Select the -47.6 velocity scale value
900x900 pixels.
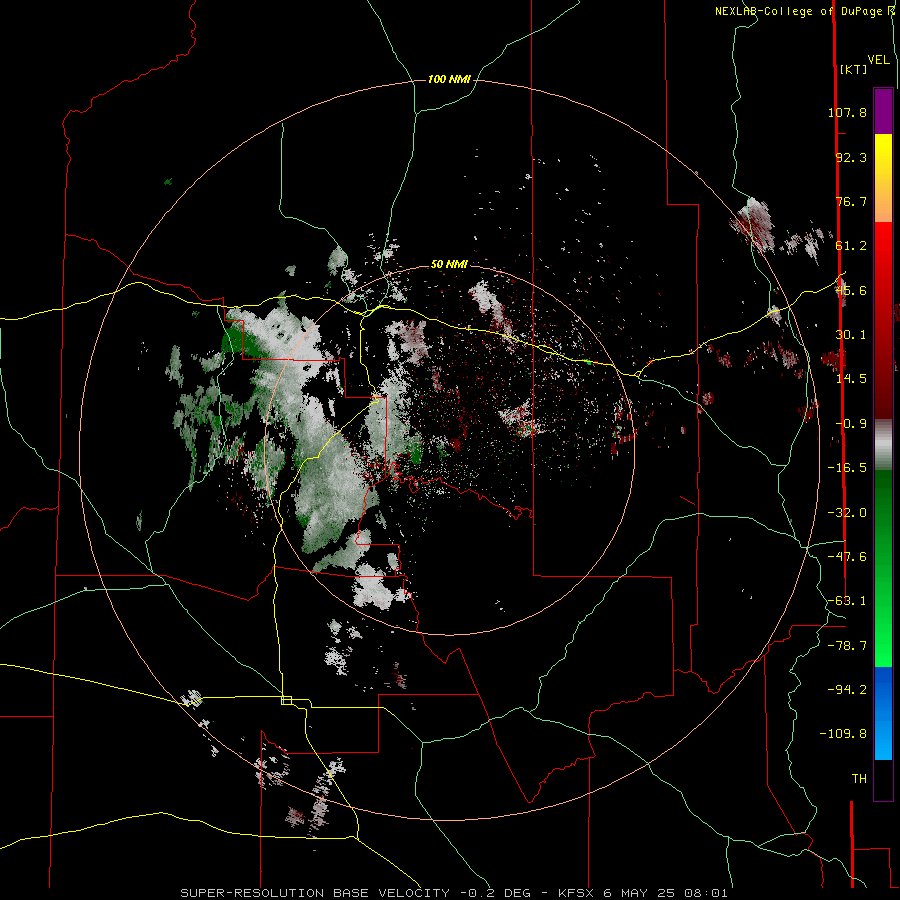(x=847, y=557)
